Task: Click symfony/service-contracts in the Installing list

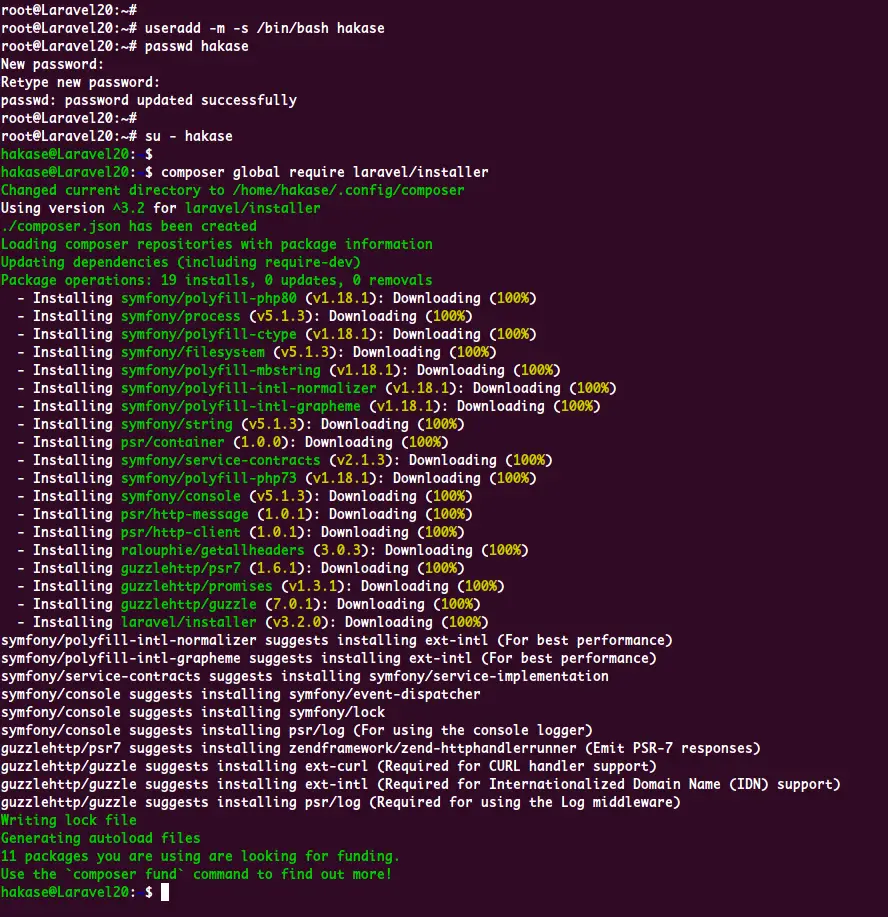Action: coord(221,460)
